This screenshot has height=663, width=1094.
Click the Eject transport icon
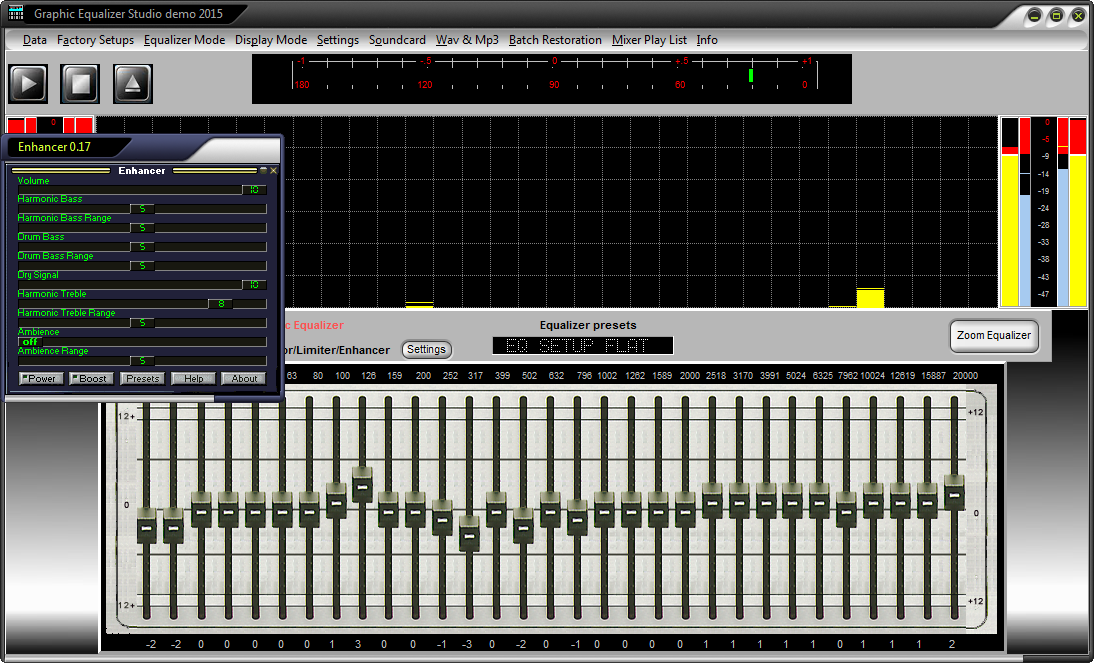(x=132, y=83)
